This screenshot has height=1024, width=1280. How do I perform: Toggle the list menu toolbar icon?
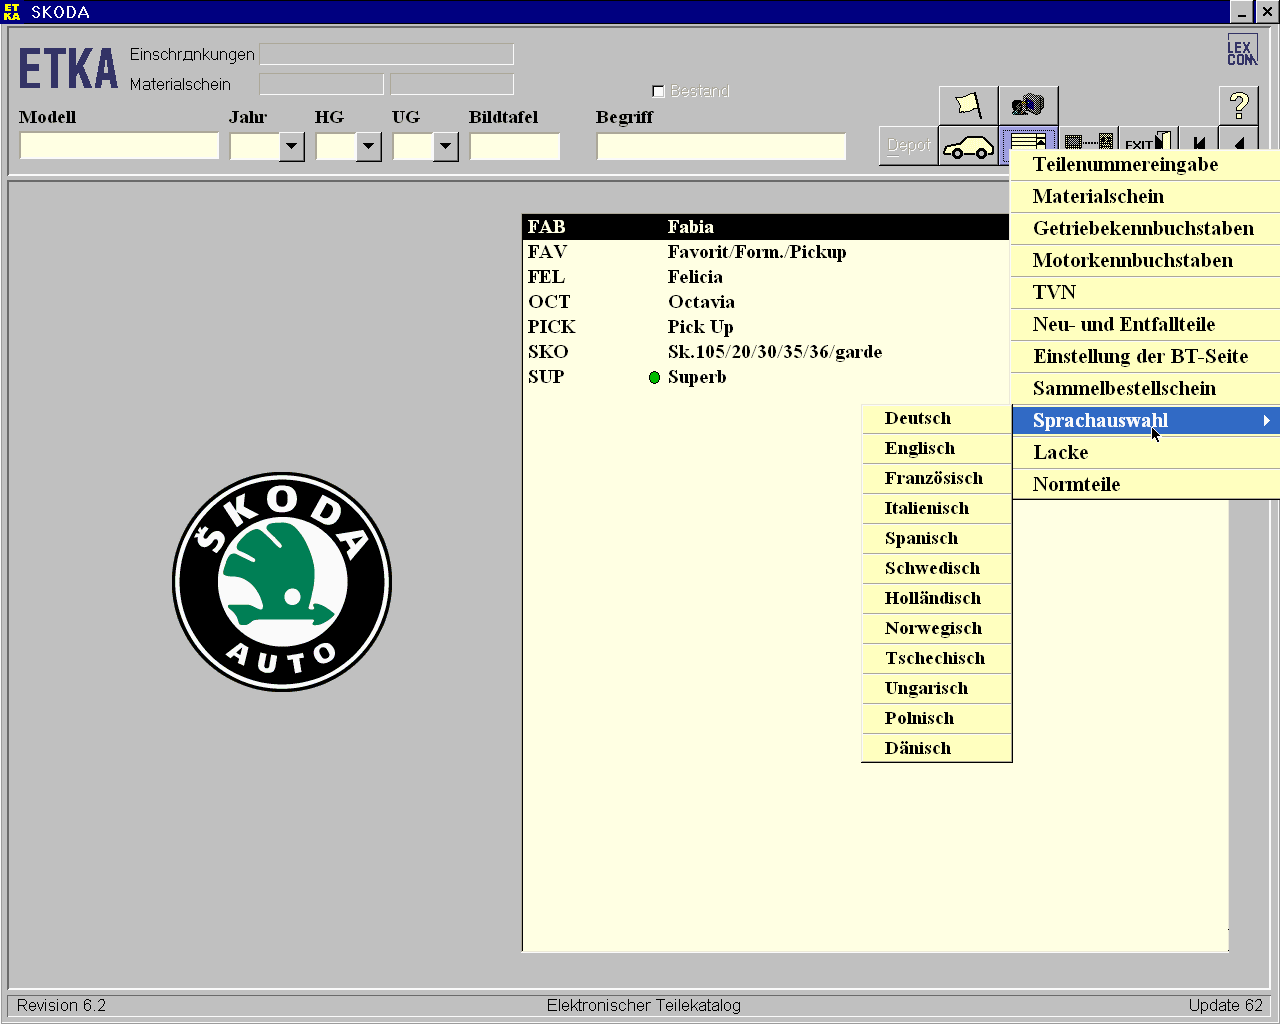tap(1027, 140)
